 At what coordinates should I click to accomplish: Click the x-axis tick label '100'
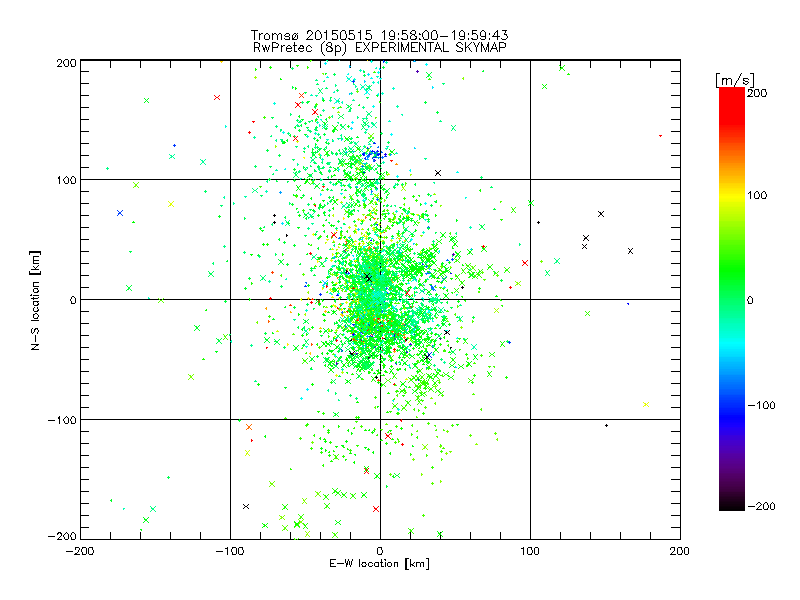click(x=530, y=551)
